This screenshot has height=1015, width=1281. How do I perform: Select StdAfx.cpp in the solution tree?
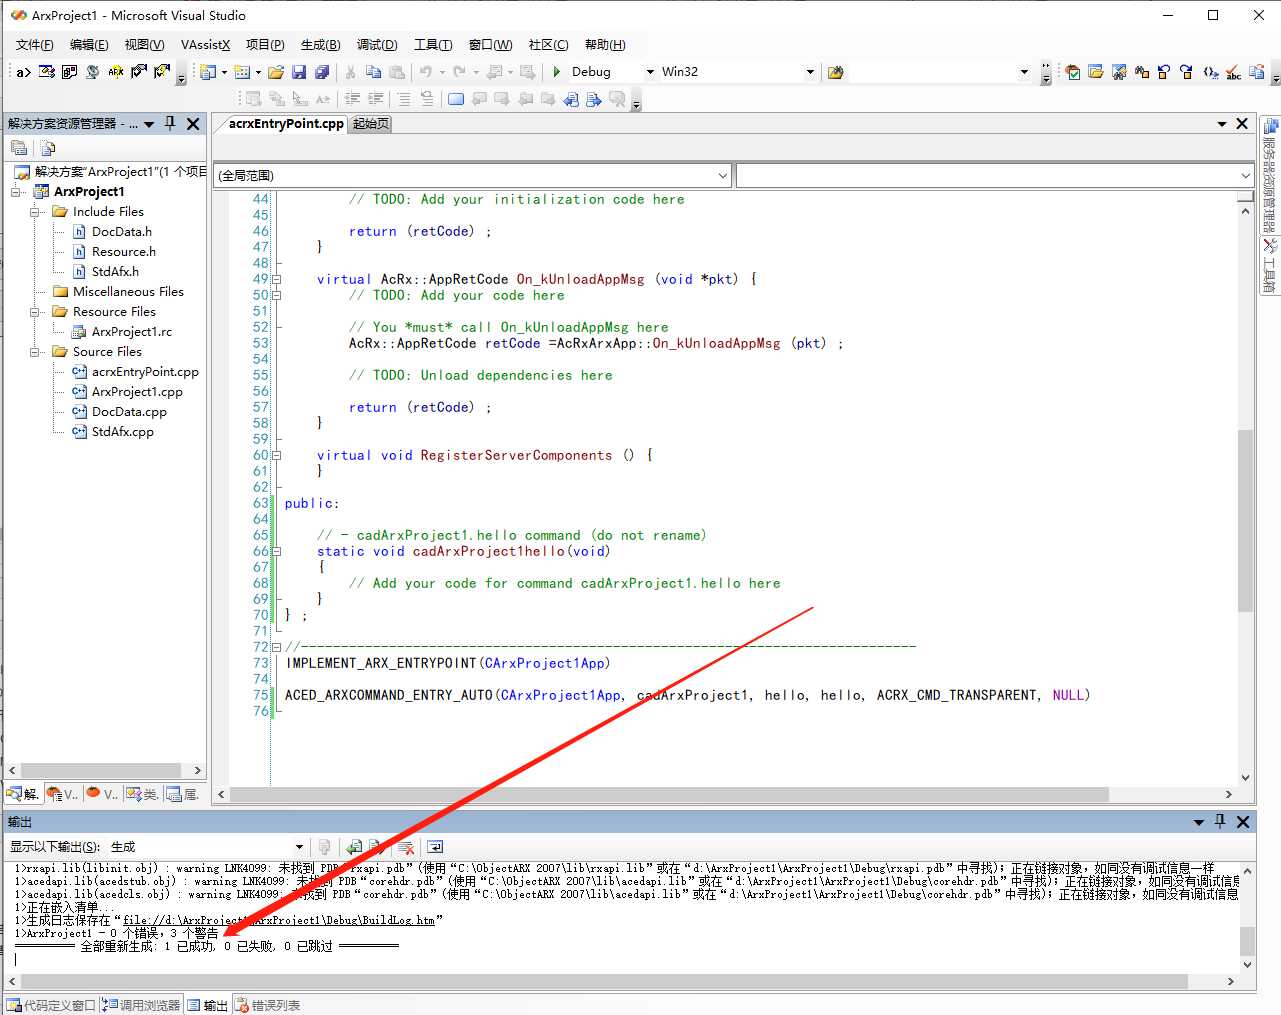point(123,432)
